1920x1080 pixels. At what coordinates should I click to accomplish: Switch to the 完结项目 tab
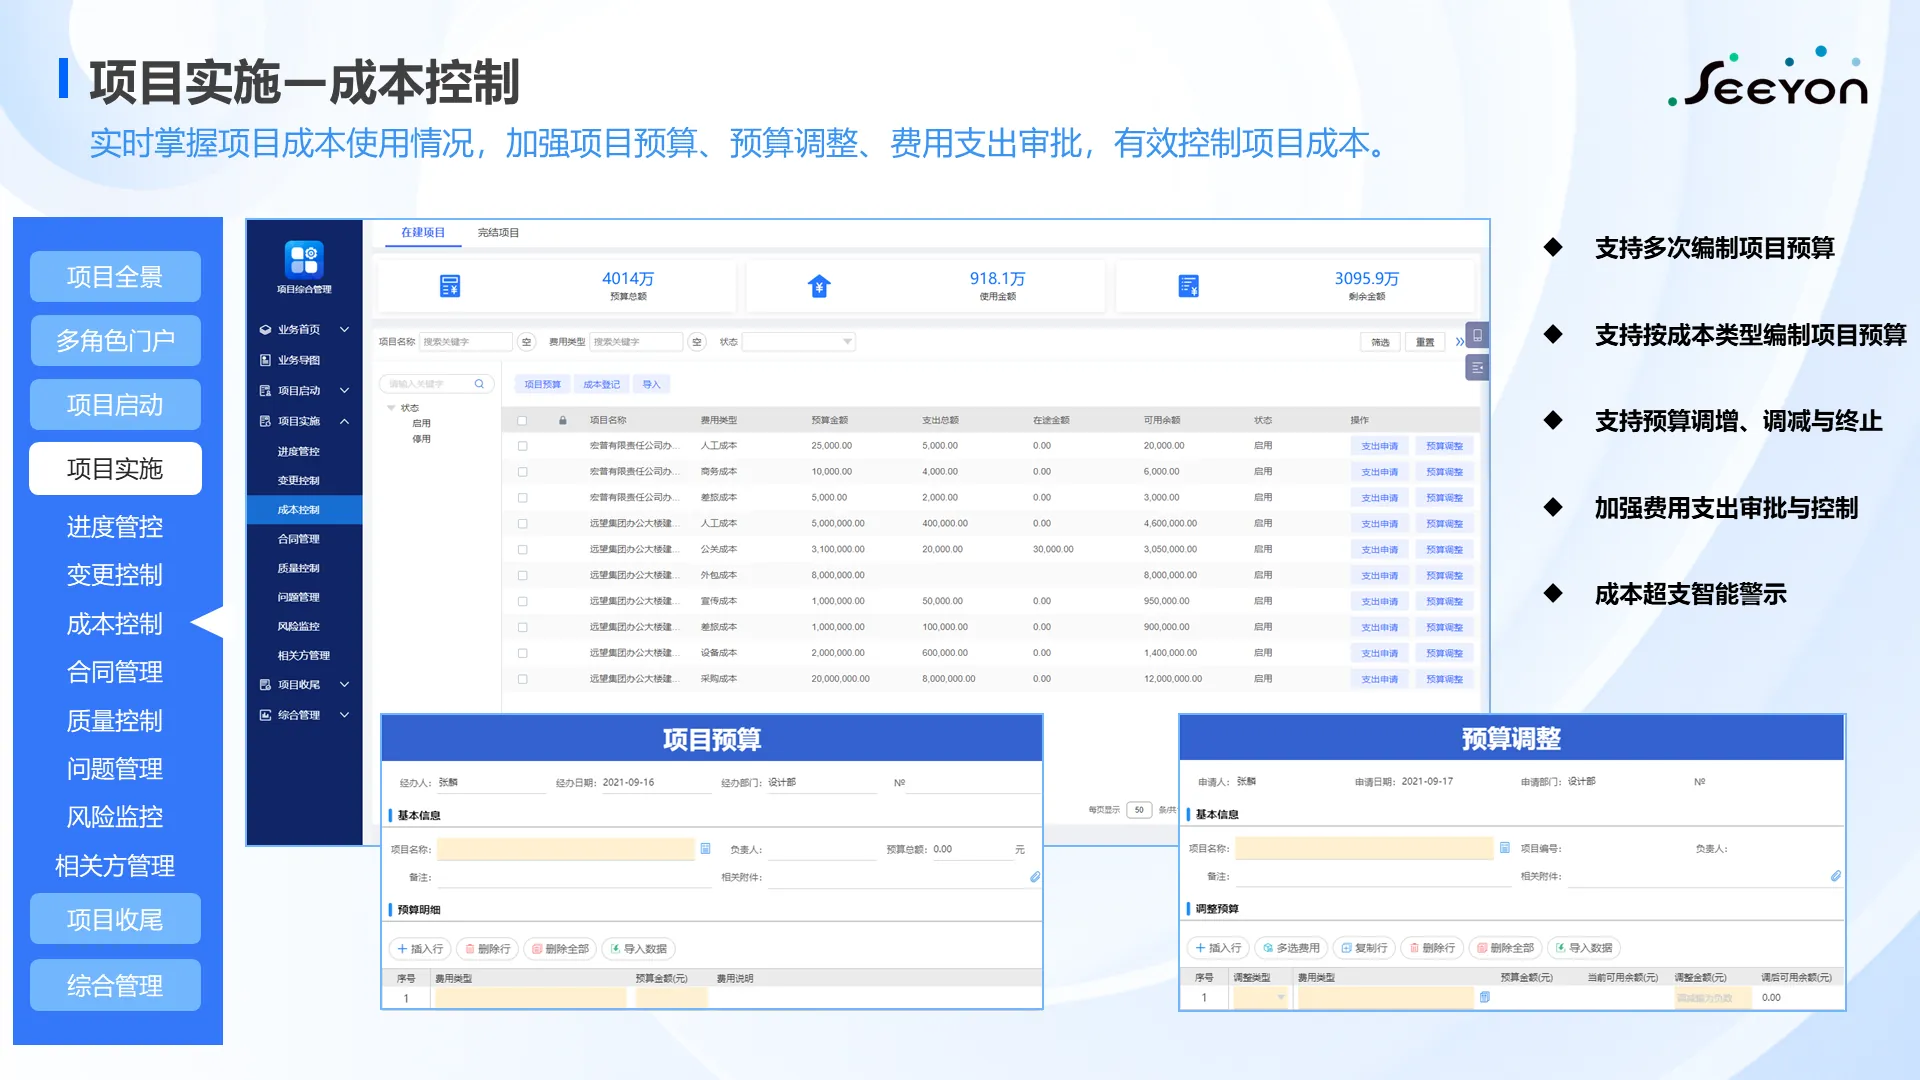point(498,232)
